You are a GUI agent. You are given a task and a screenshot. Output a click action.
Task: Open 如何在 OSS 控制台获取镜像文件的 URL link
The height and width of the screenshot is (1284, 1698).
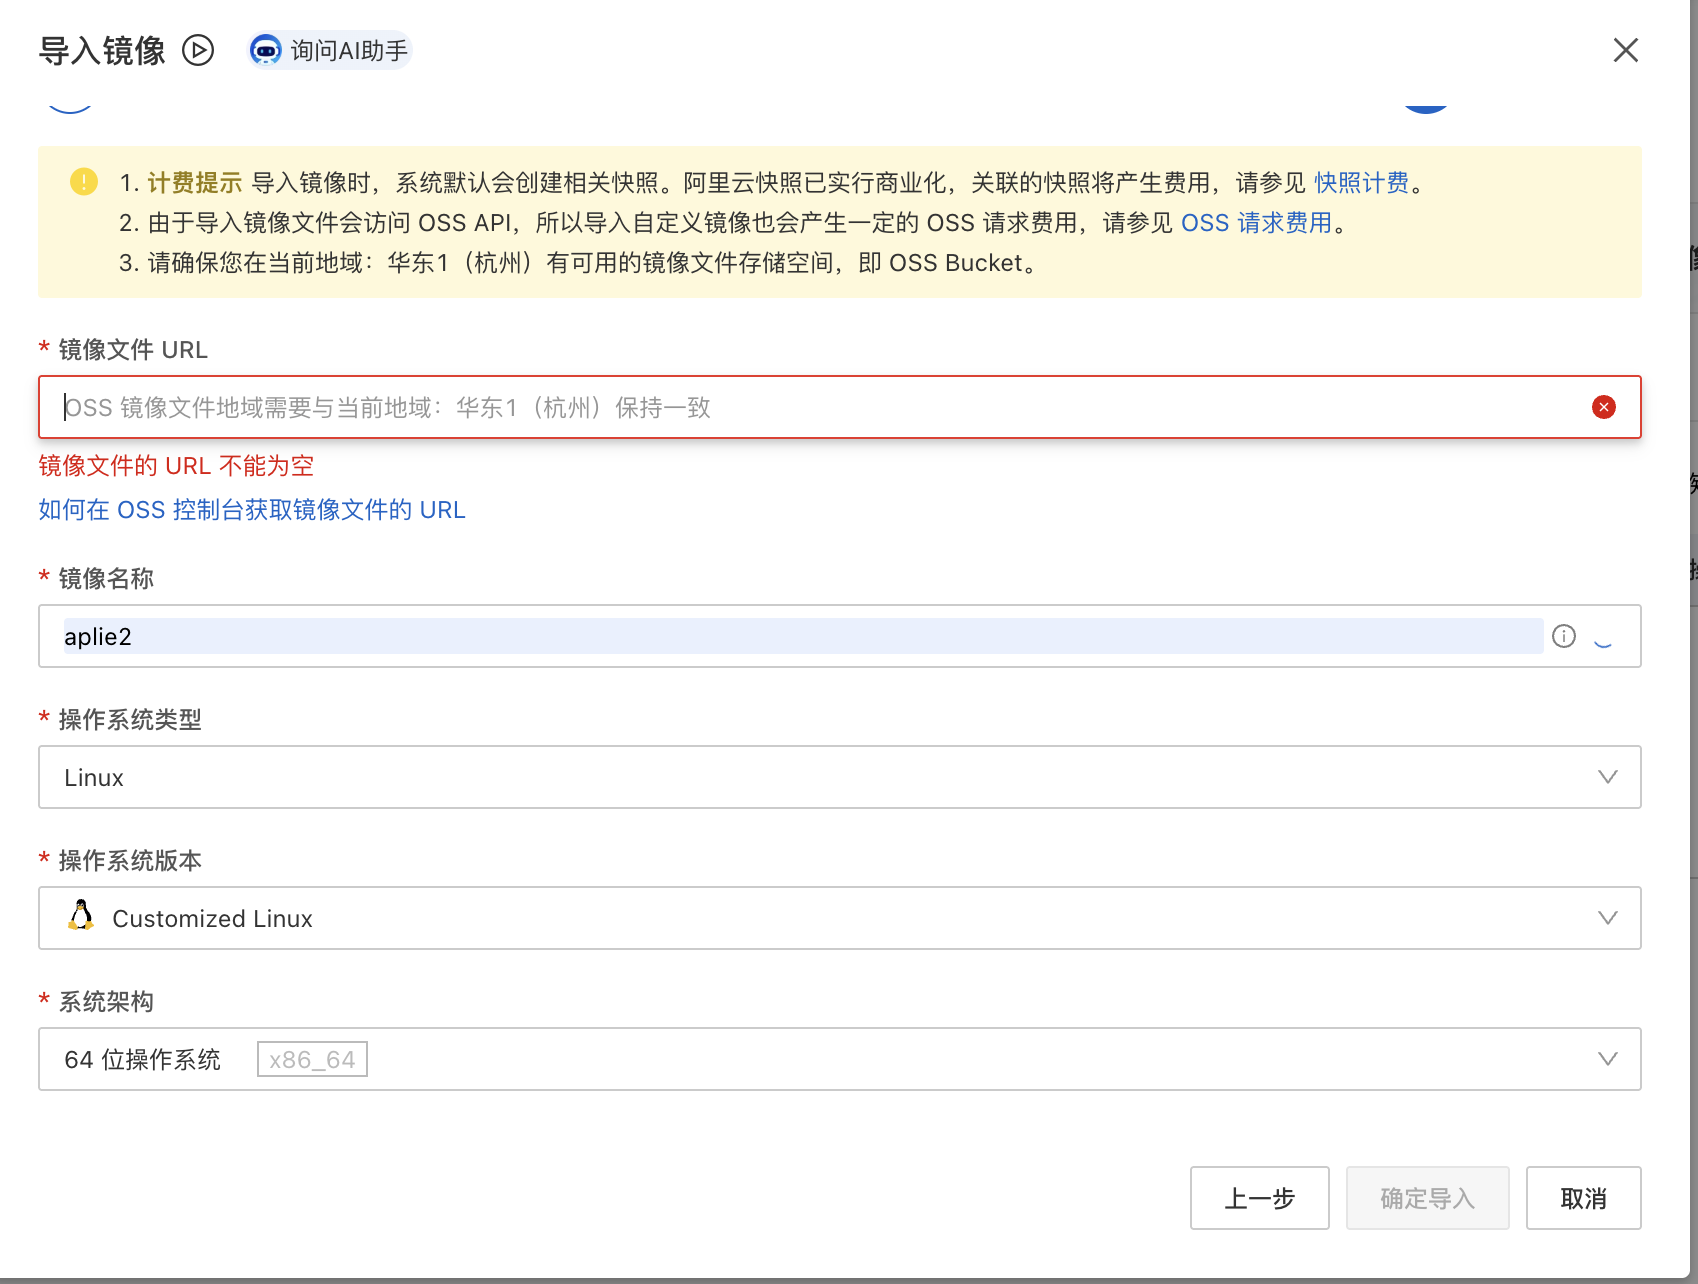[252, 510]
